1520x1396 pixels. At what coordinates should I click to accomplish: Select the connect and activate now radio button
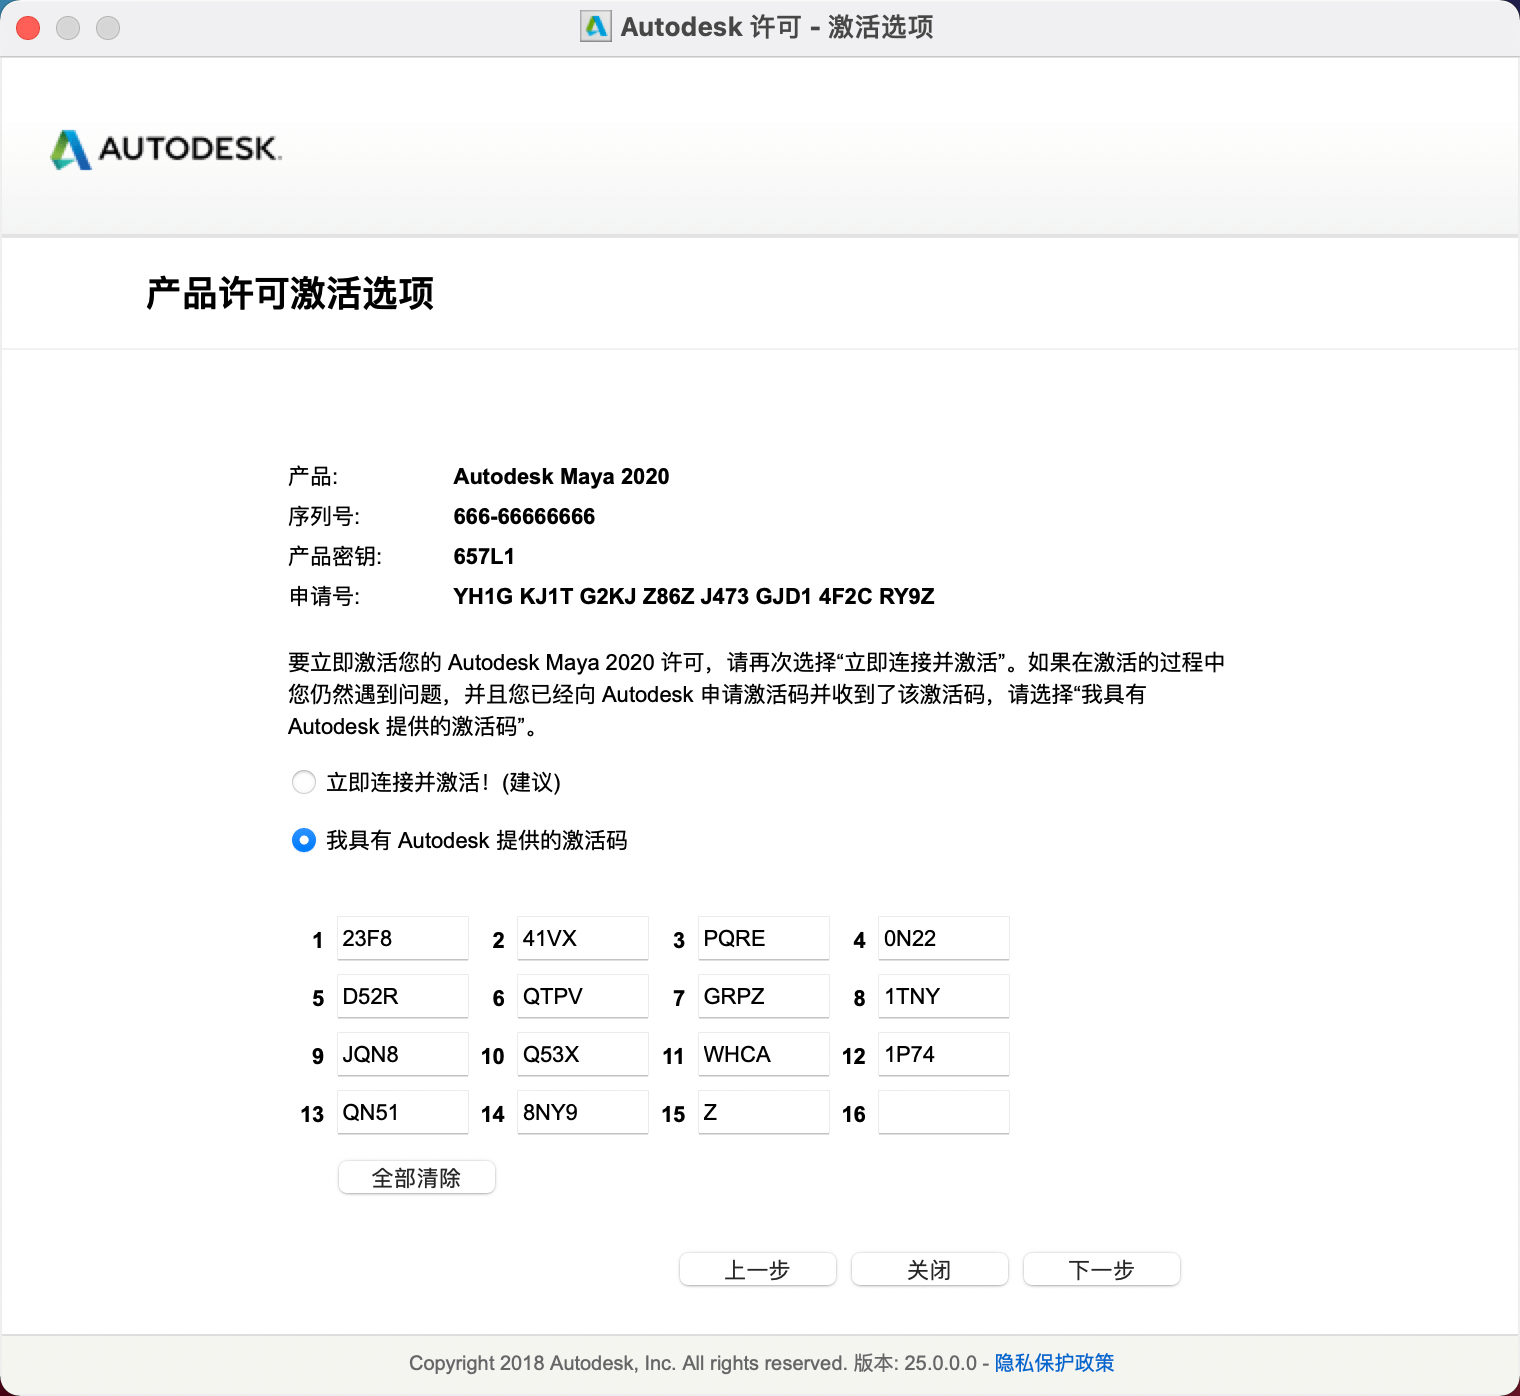(304, 782)
